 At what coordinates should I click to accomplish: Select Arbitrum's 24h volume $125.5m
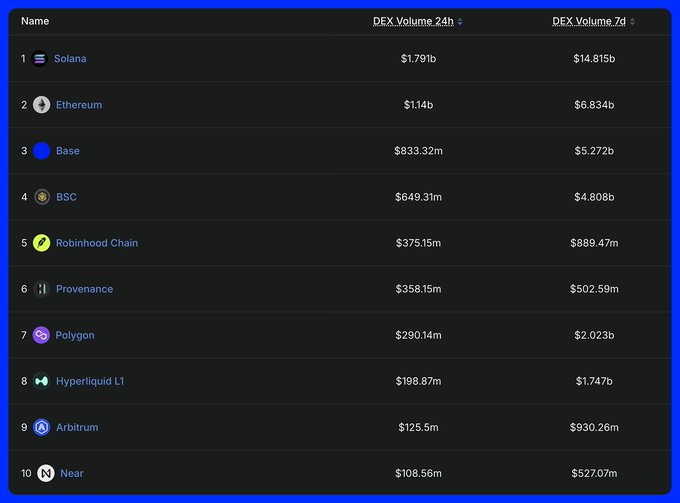click(x=418, y=427)
